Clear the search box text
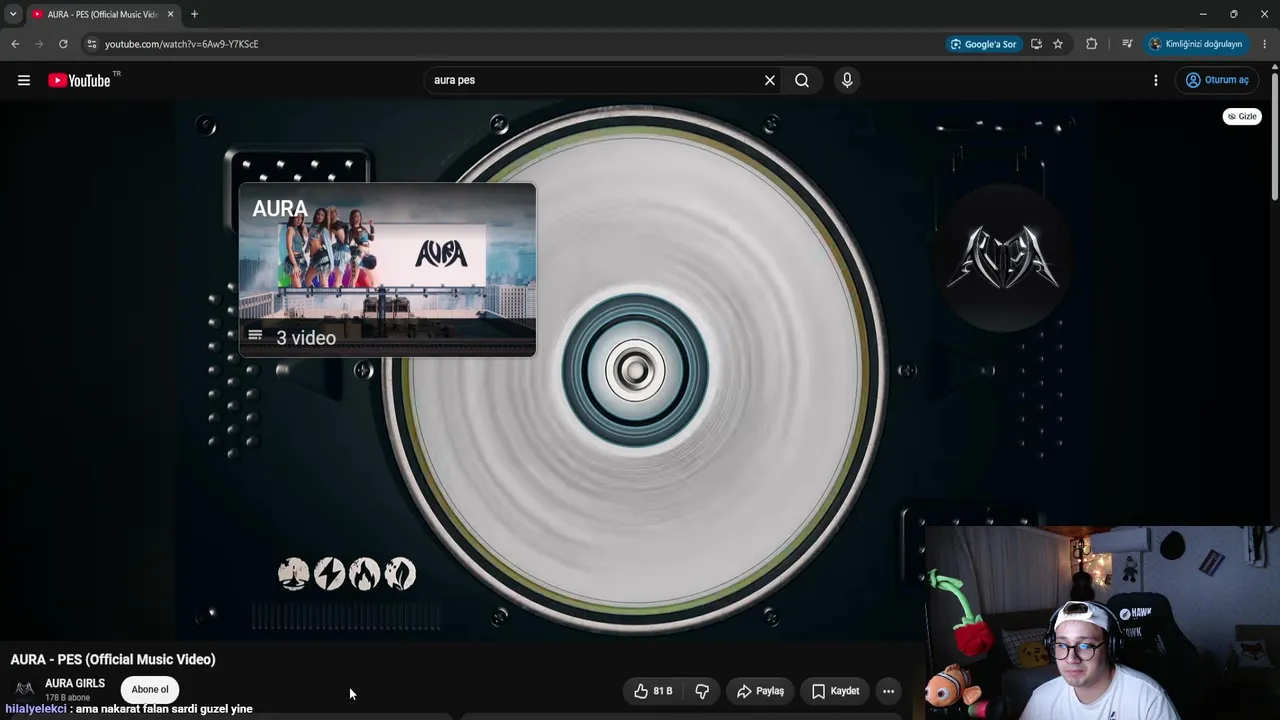Viewport: 1280px width, 720px height. 770,80
